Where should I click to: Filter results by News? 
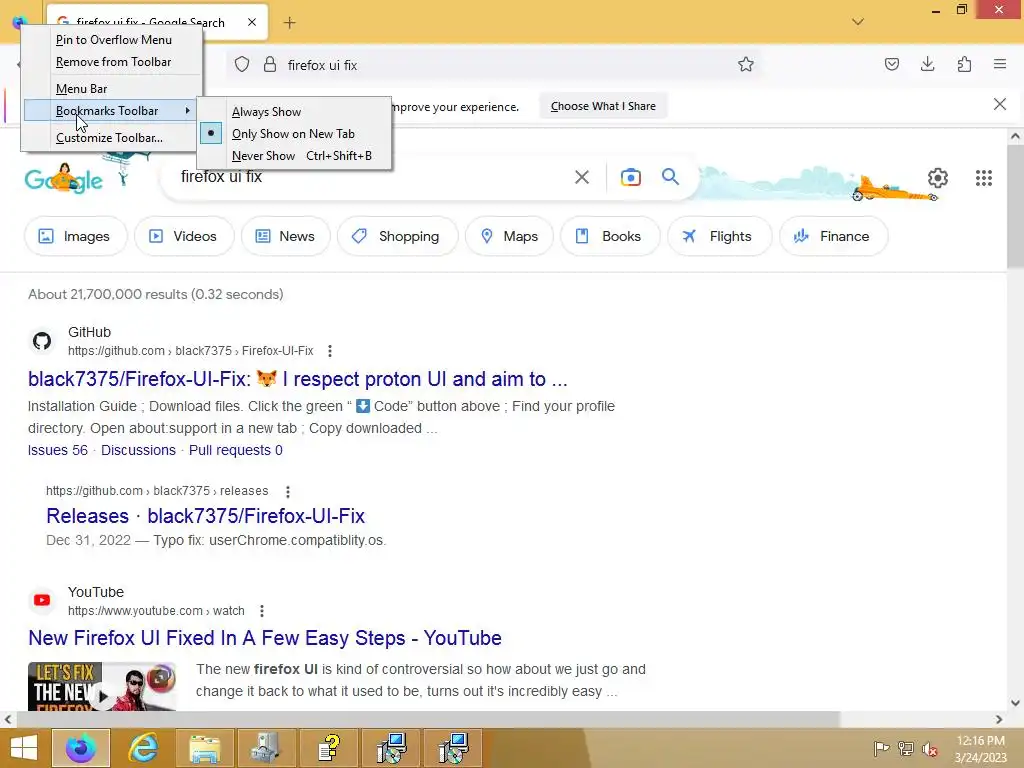coord(285,236)
